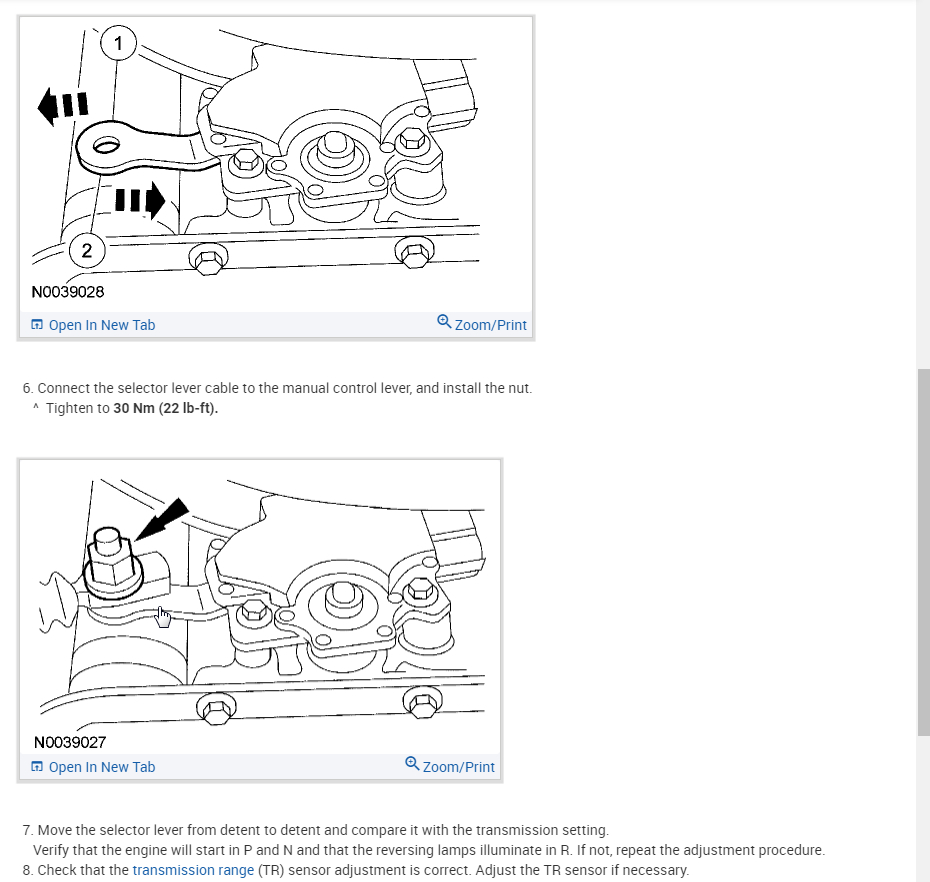The image size is (930, 882).
Task: Click the scrollbar track above the thumb
Action: 923,184
